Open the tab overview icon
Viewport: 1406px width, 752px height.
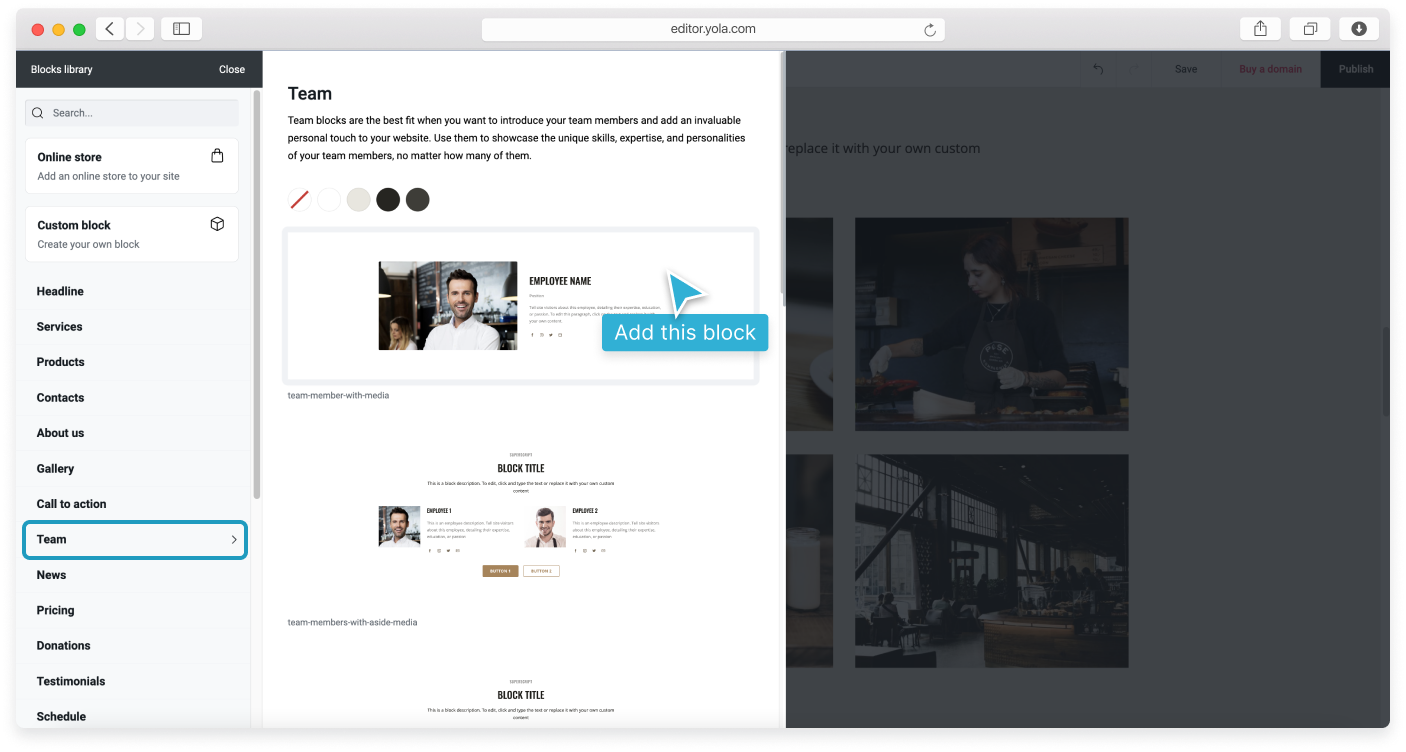1310,29
